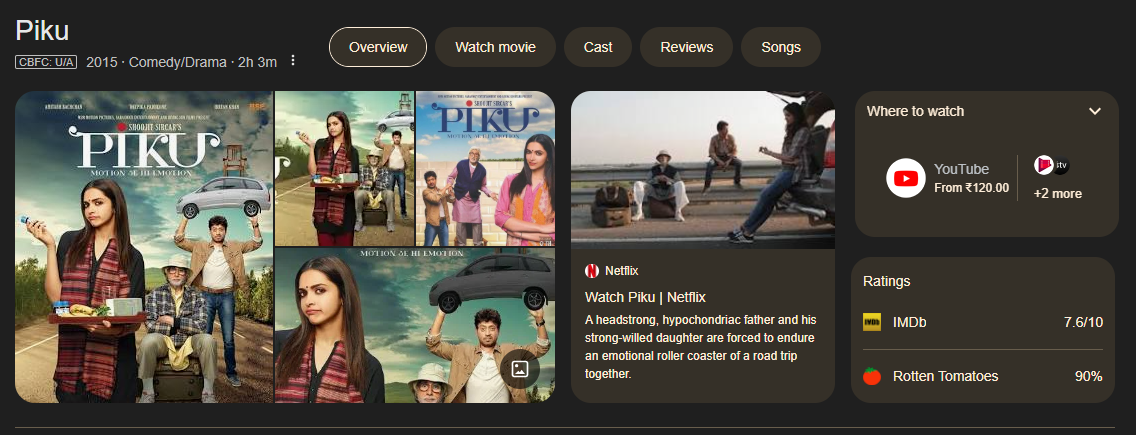Screen dimensions: 1136x435
Task: Click the Rotten Tomatoes 90% rating
Action: pyautogui.click(x=1088, y=376)
